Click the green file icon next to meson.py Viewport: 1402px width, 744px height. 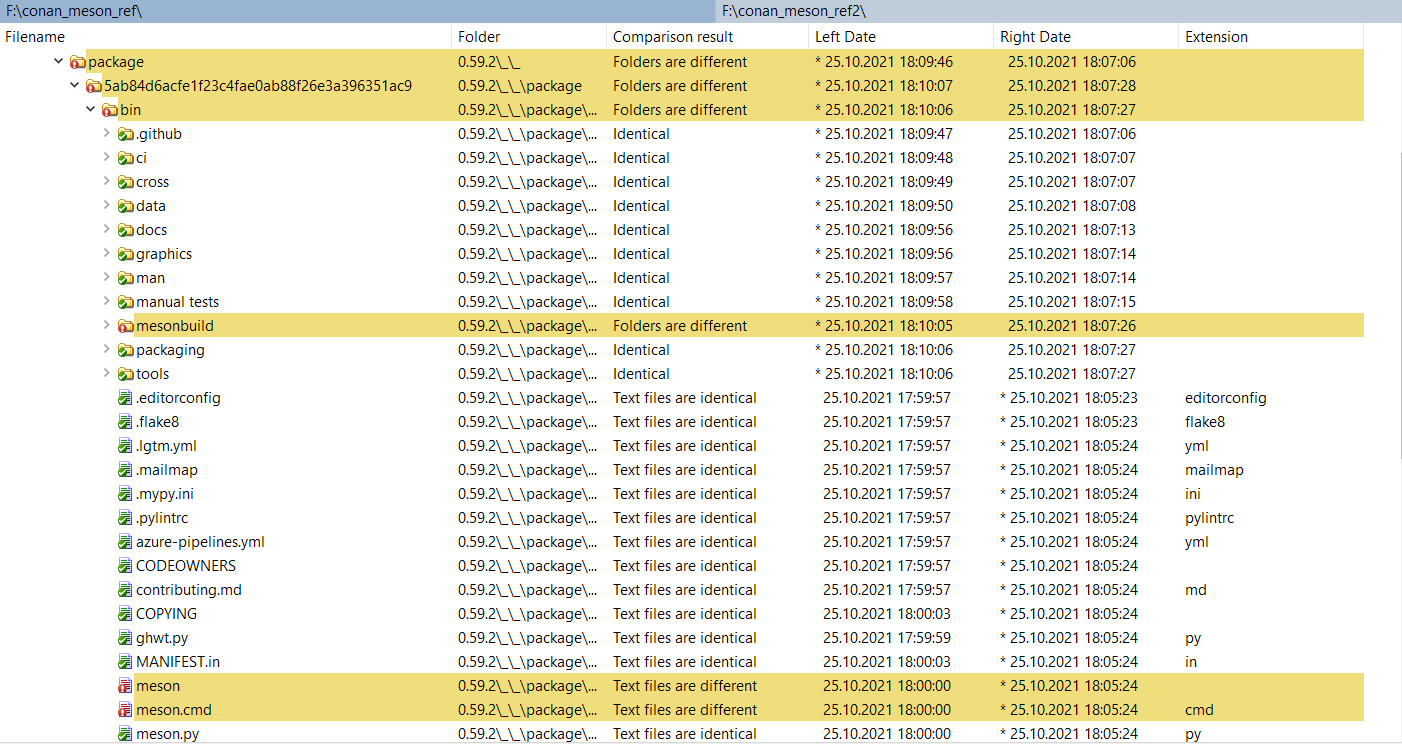(x=125, y=733)
